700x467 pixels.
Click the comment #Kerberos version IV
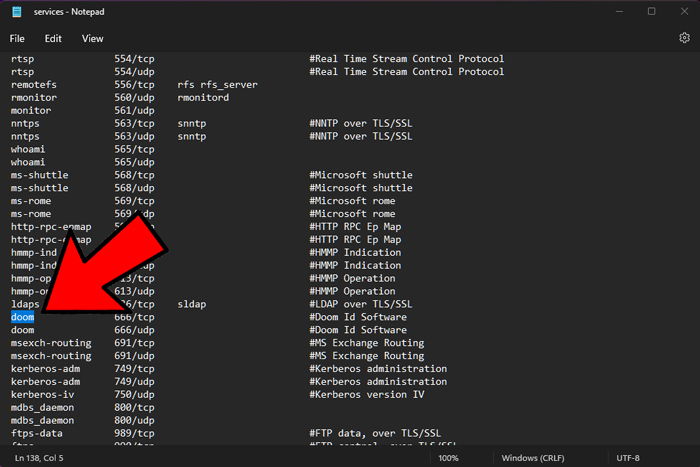tap(367, 395)
